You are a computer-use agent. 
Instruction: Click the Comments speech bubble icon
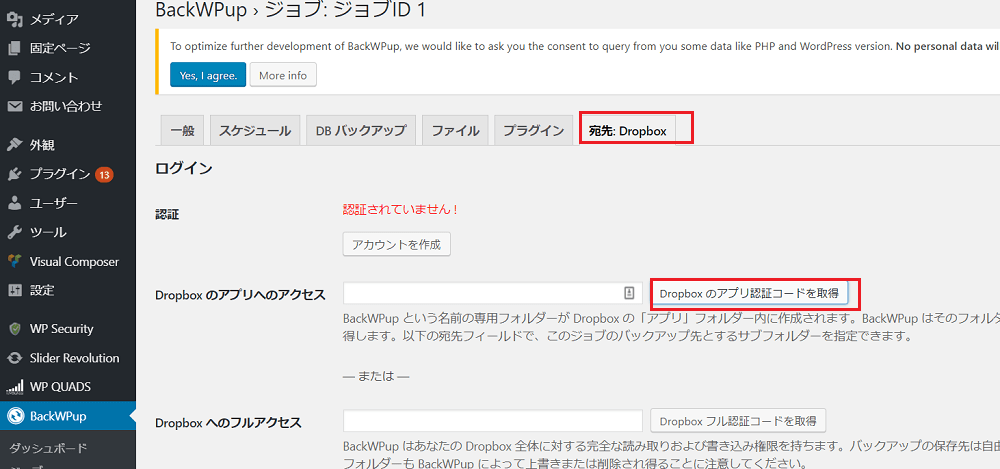pos(14,77)
